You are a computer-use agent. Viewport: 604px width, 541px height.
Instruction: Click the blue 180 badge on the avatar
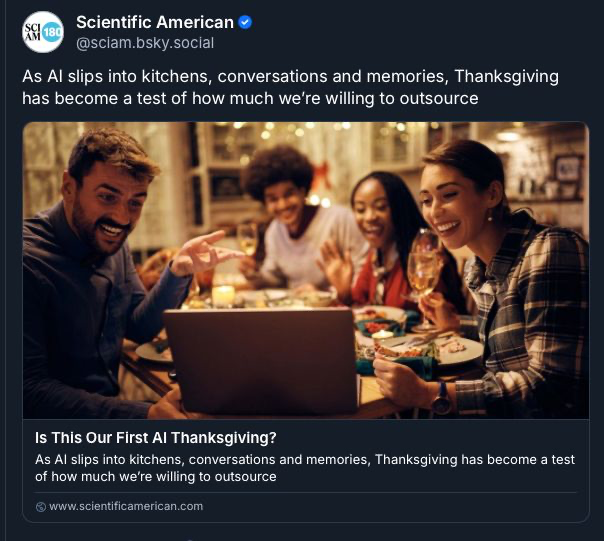[x=52, y=32]
